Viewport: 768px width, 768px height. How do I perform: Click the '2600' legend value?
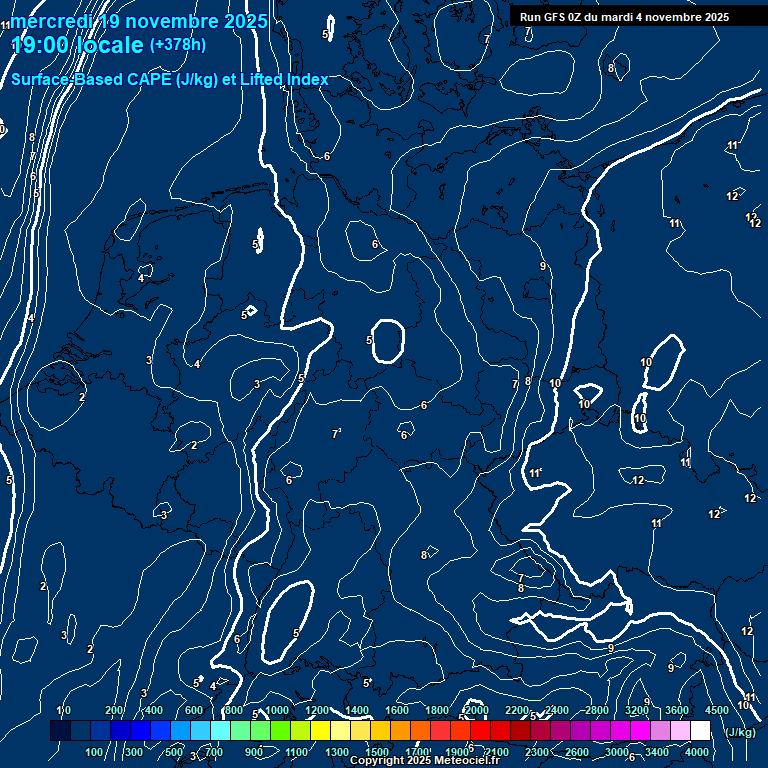point(576,752)
